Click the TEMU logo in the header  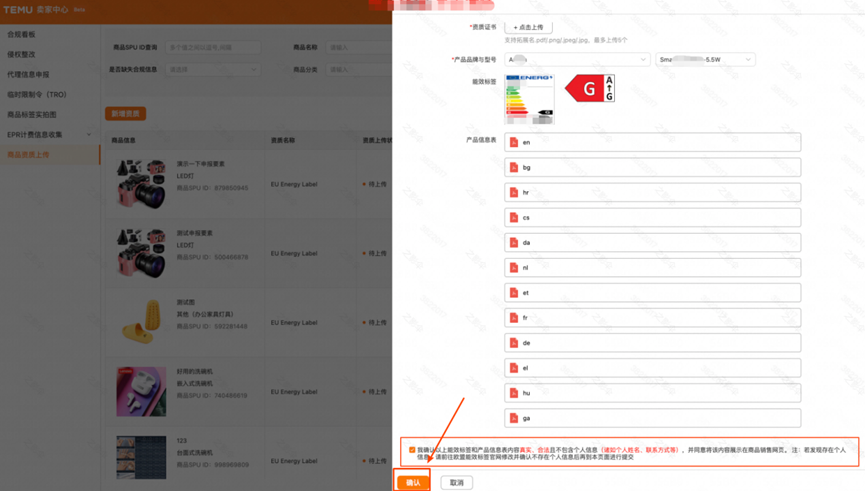[x=17, y=10]
